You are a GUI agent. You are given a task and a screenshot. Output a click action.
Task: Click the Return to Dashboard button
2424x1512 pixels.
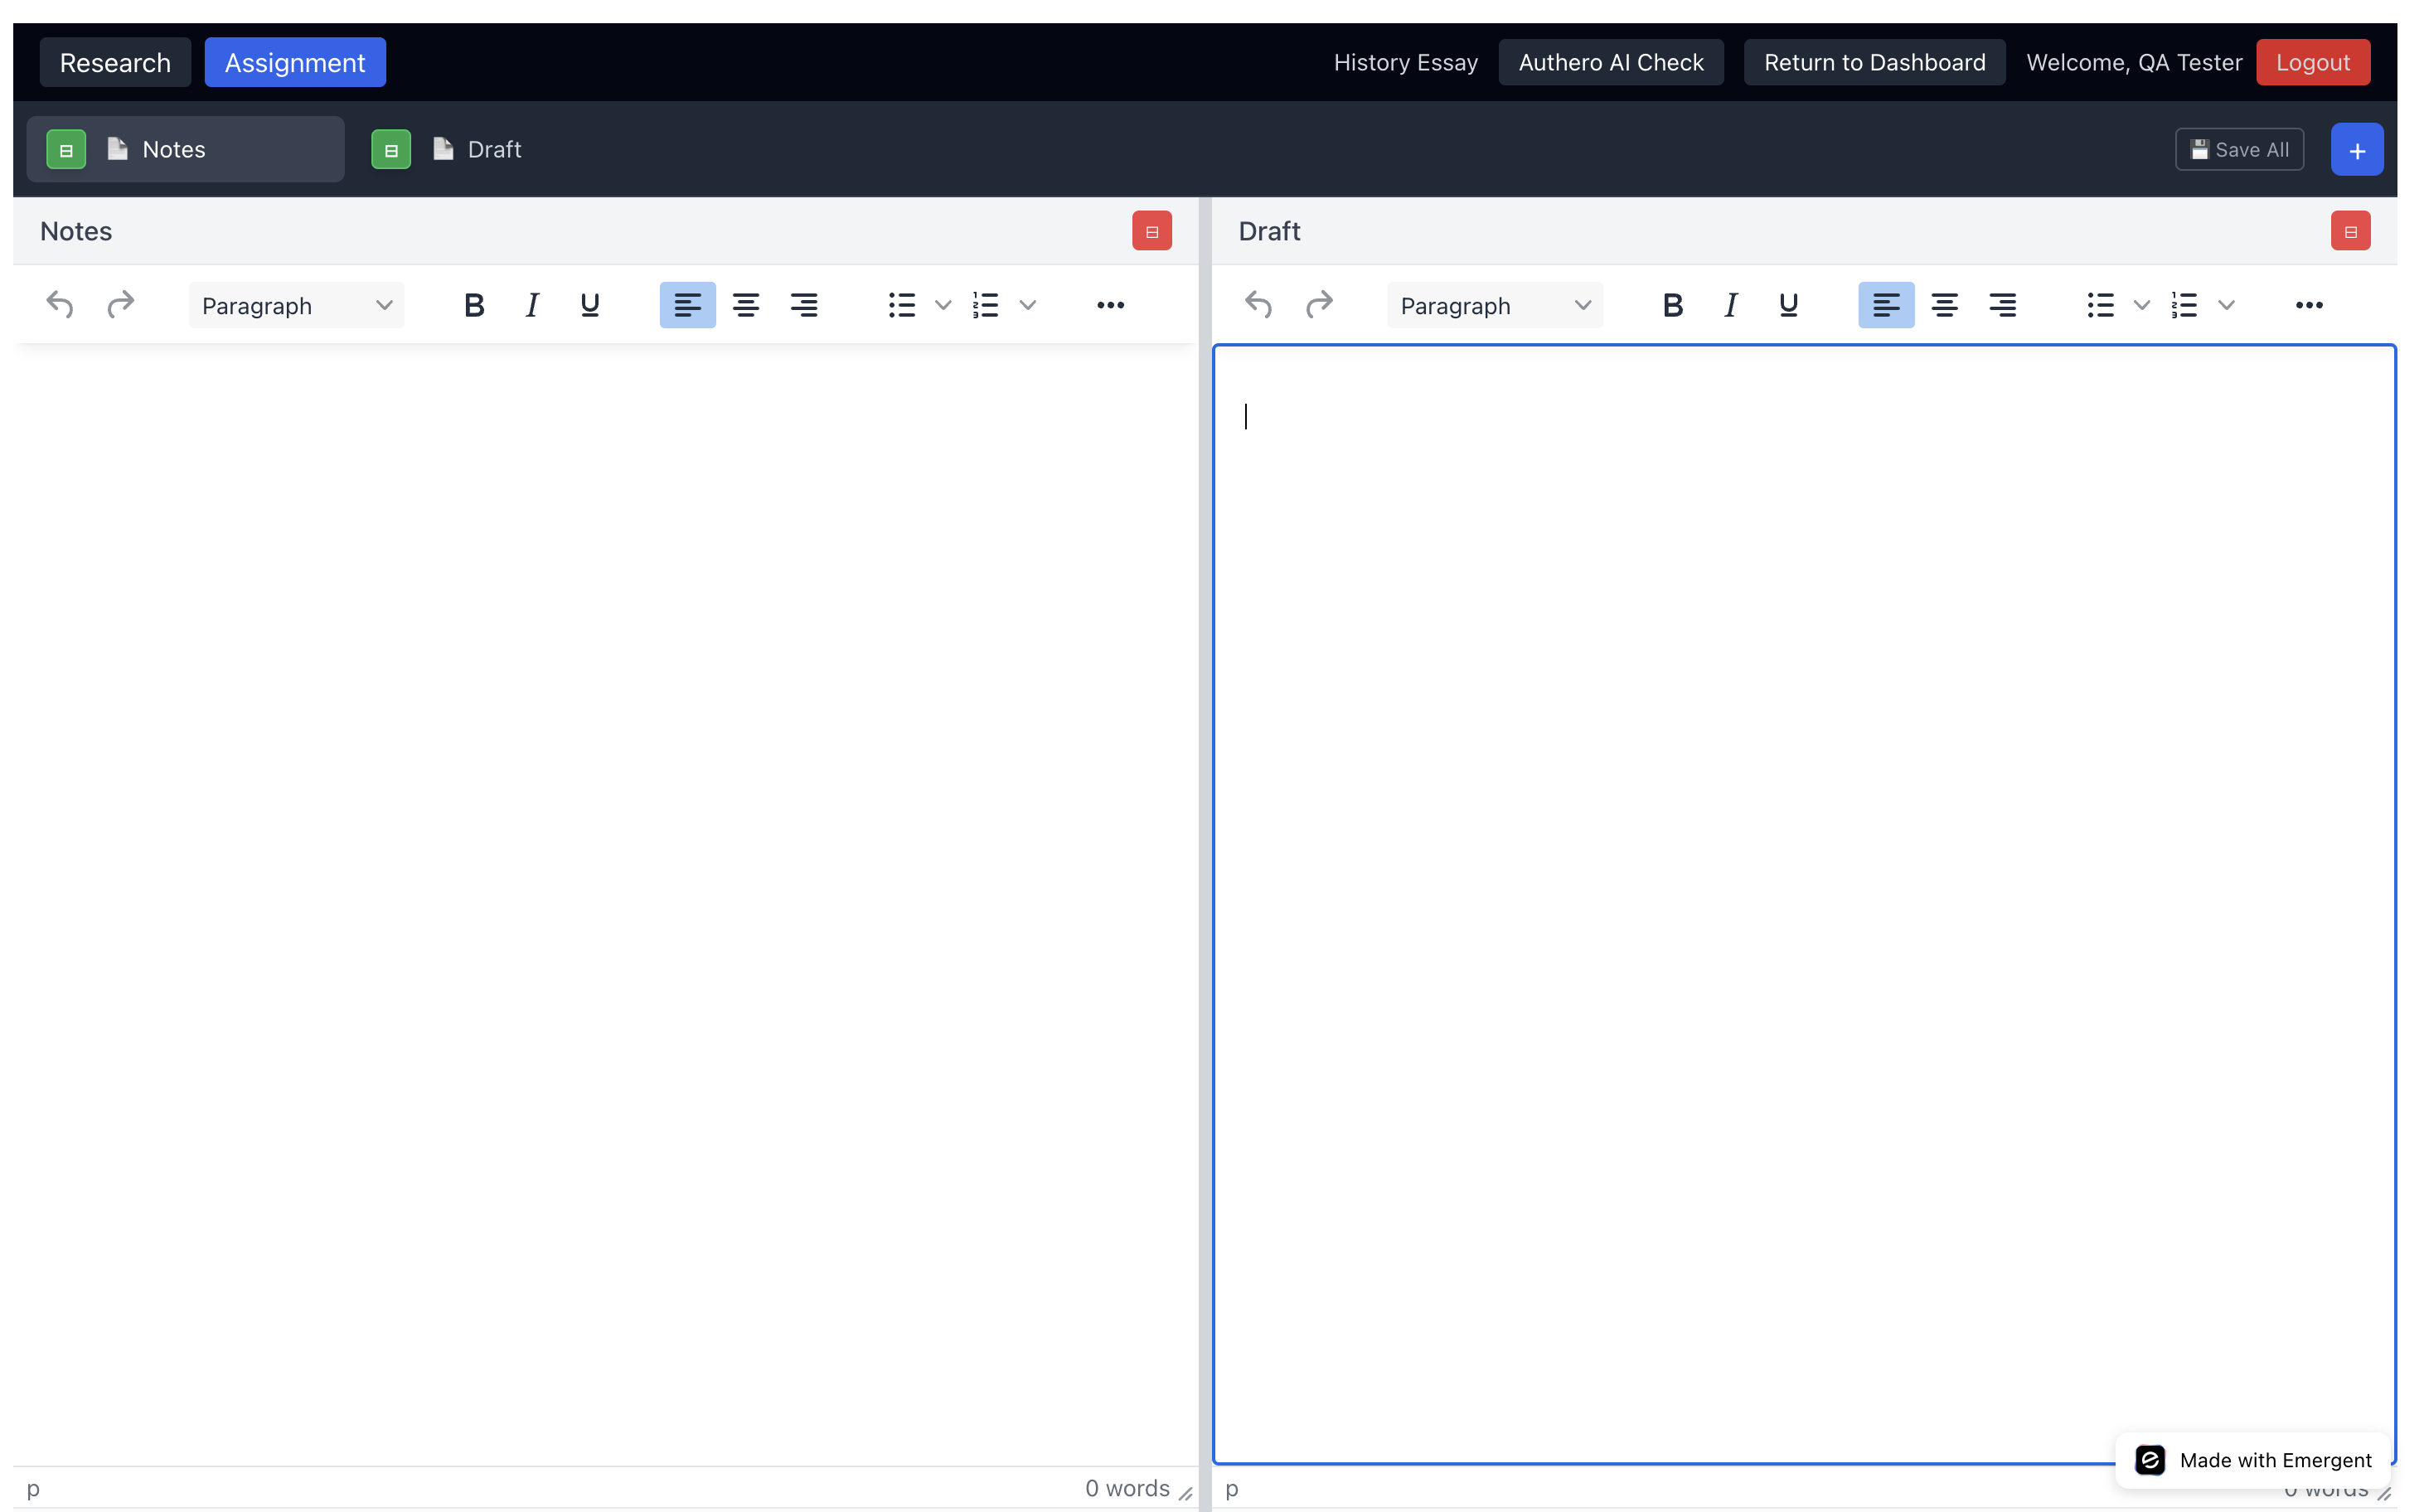click(1874, 62)
